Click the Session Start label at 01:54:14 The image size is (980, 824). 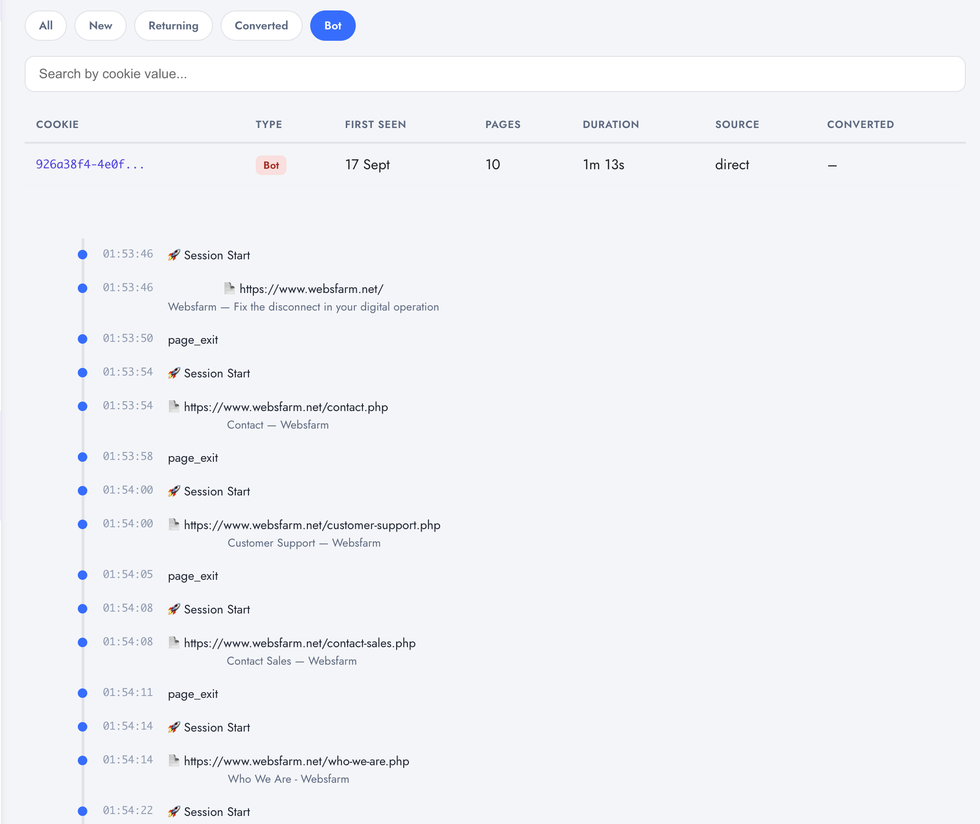(217, 728)
